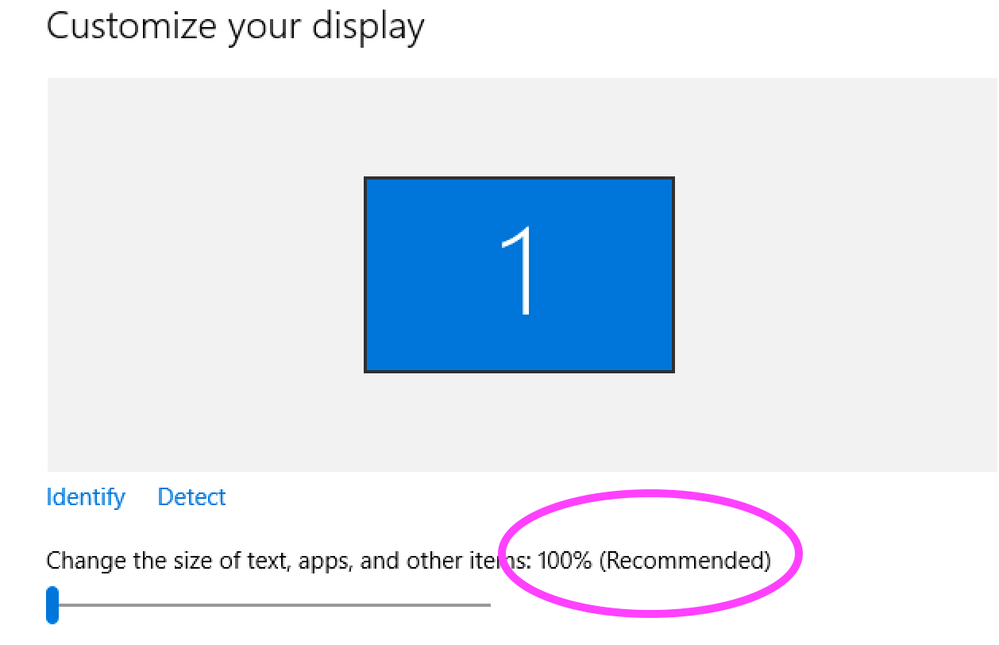Click the "Customize your display" heading
This screenshot has height=645, width=999.
pos(235,25)
